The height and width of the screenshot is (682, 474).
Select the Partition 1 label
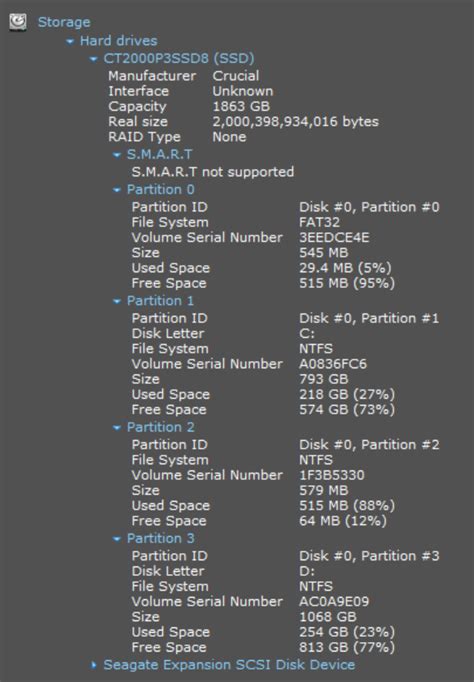point(160,301)
